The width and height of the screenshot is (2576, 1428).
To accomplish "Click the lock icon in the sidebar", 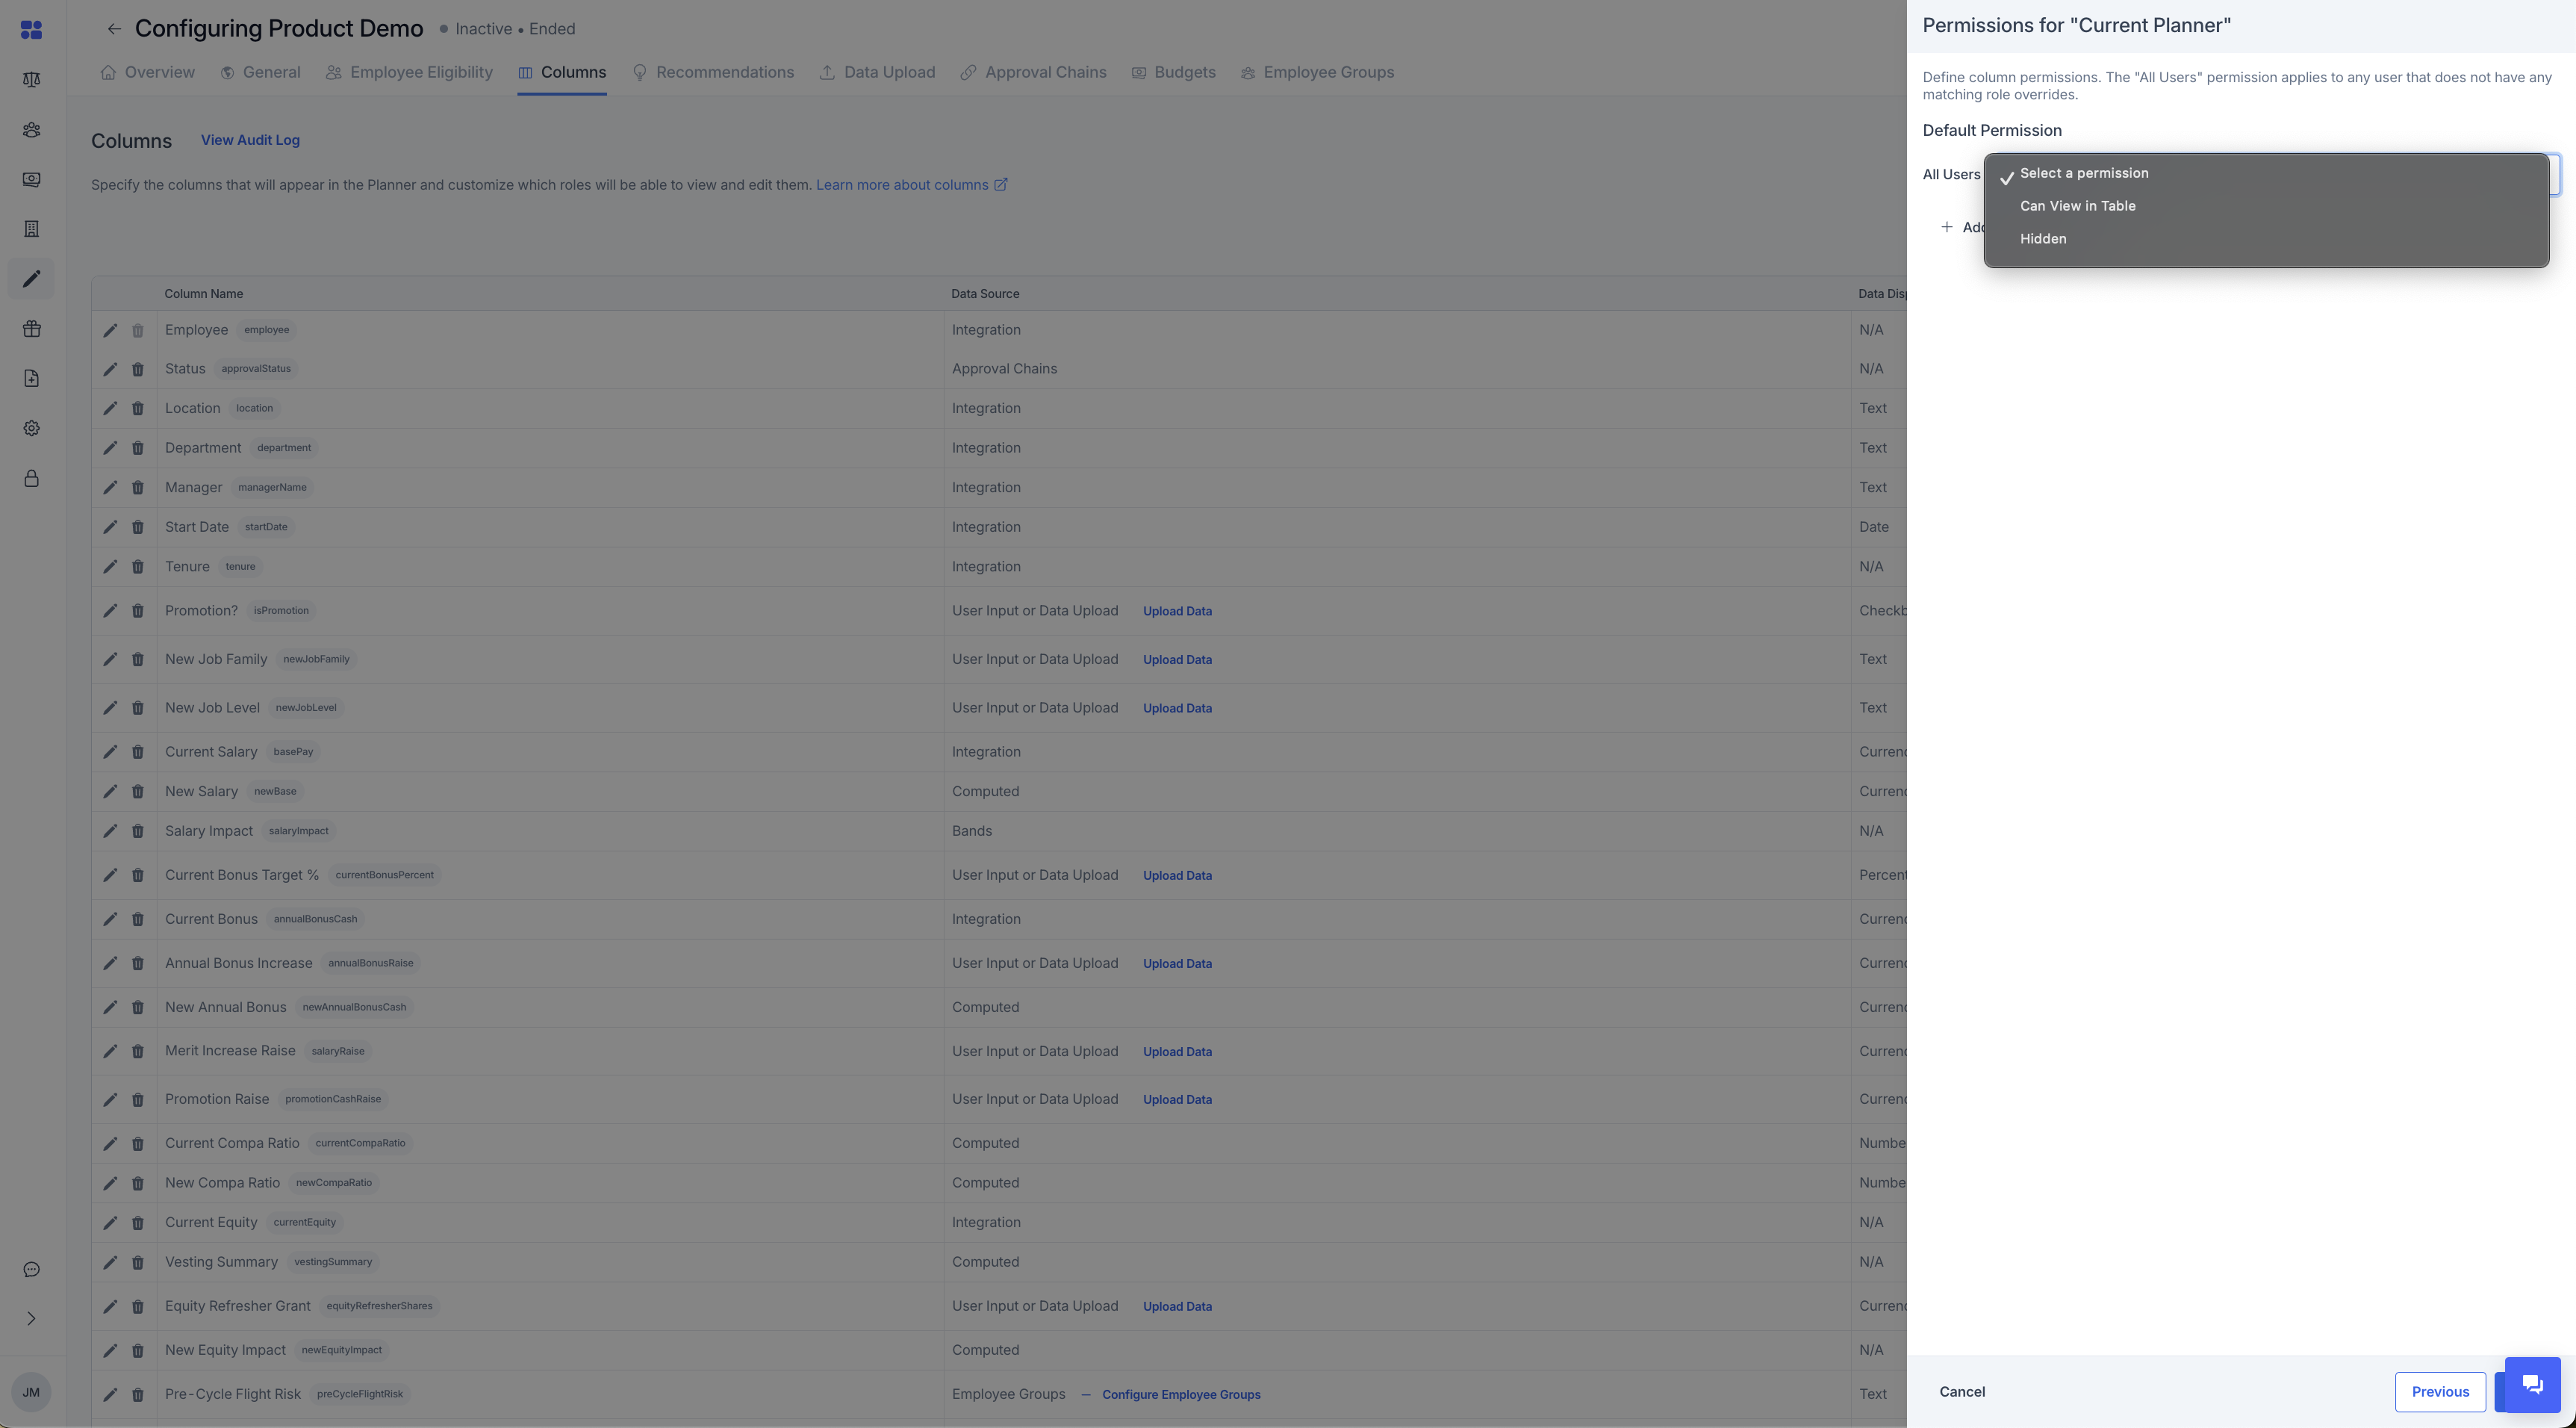I will coord(30,478).
